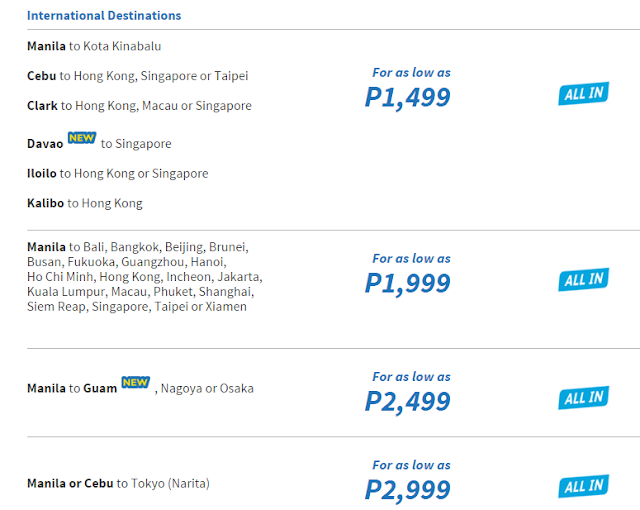The height and width of the screenshot is (510, 640).
Task: Choose the P2,999 fare price
Action: click(408, 490)
